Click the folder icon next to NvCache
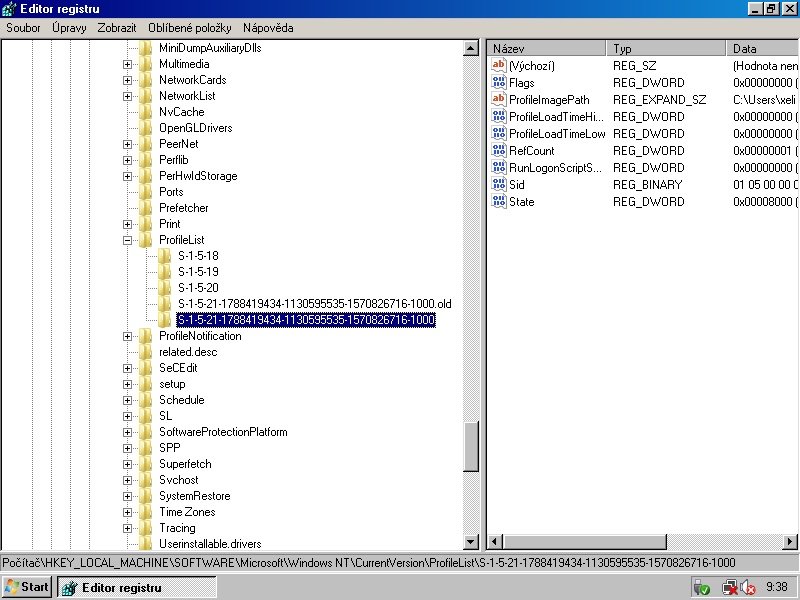800x600 pixels. coord(146,112)
